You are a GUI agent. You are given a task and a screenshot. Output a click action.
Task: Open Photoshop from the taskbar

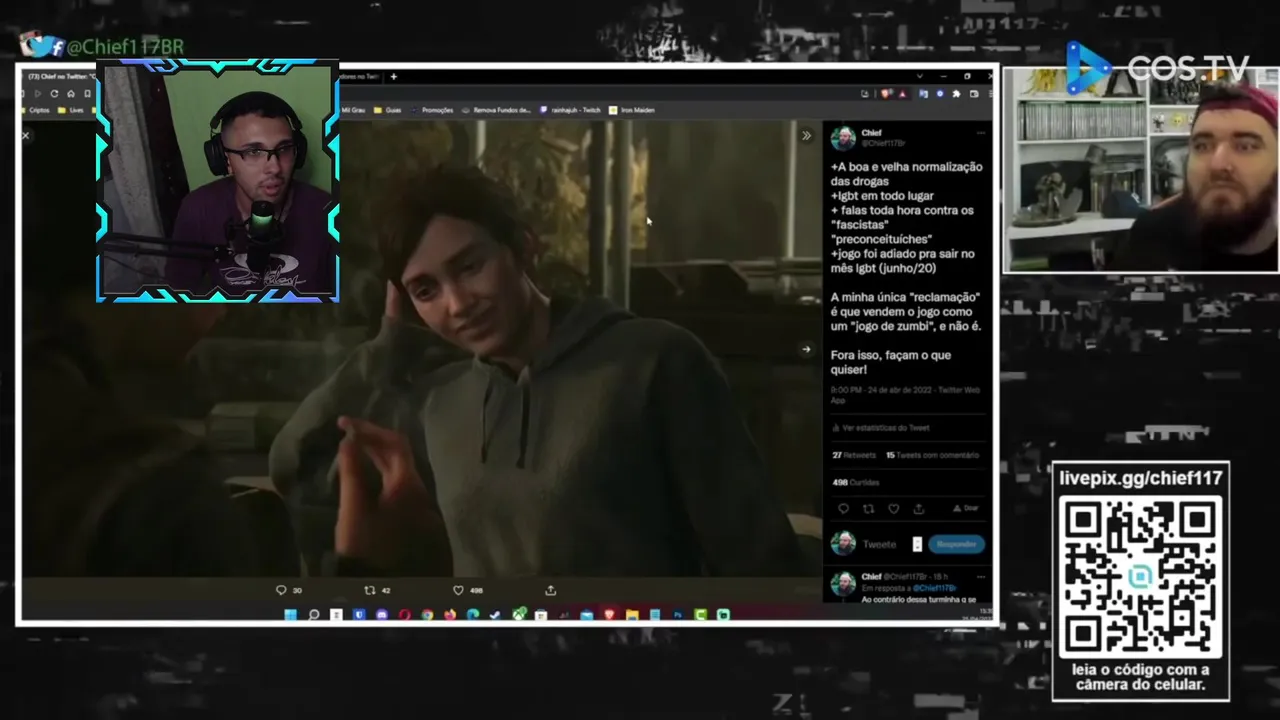(678, 615)
